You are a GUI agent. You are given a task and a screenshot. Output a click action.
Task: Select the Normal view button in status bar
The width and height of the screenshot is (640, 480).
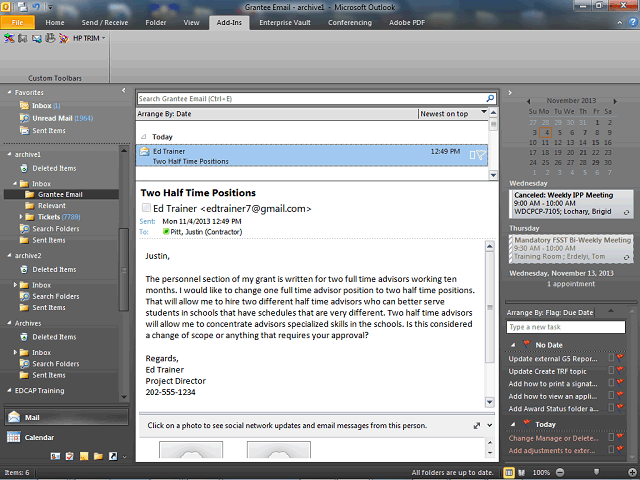[509, 473]
